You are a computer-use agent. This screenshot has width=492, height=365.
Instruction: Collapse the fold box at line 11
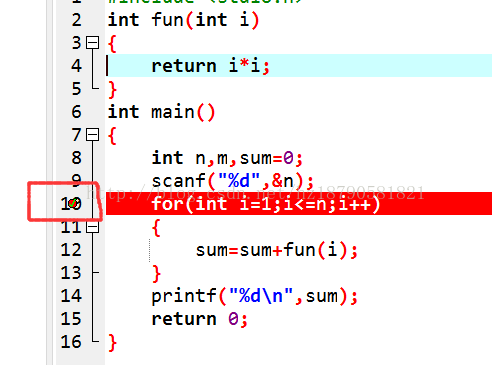92,227
